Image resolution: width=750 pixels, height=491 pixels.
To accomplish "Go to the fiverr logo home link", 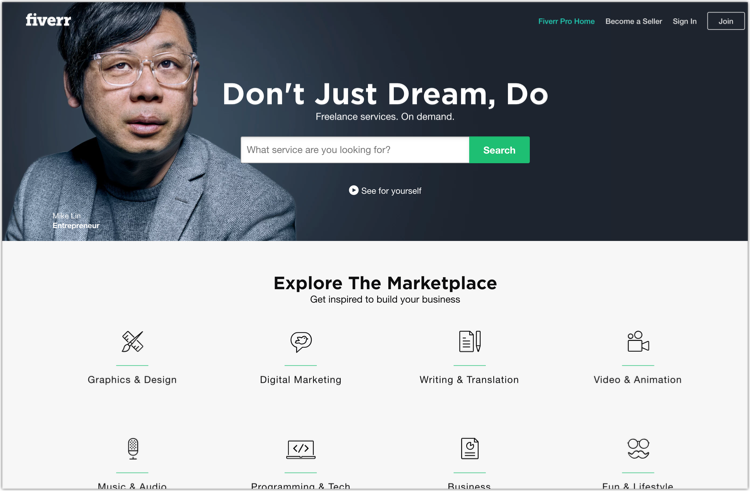I will (48, 20).
